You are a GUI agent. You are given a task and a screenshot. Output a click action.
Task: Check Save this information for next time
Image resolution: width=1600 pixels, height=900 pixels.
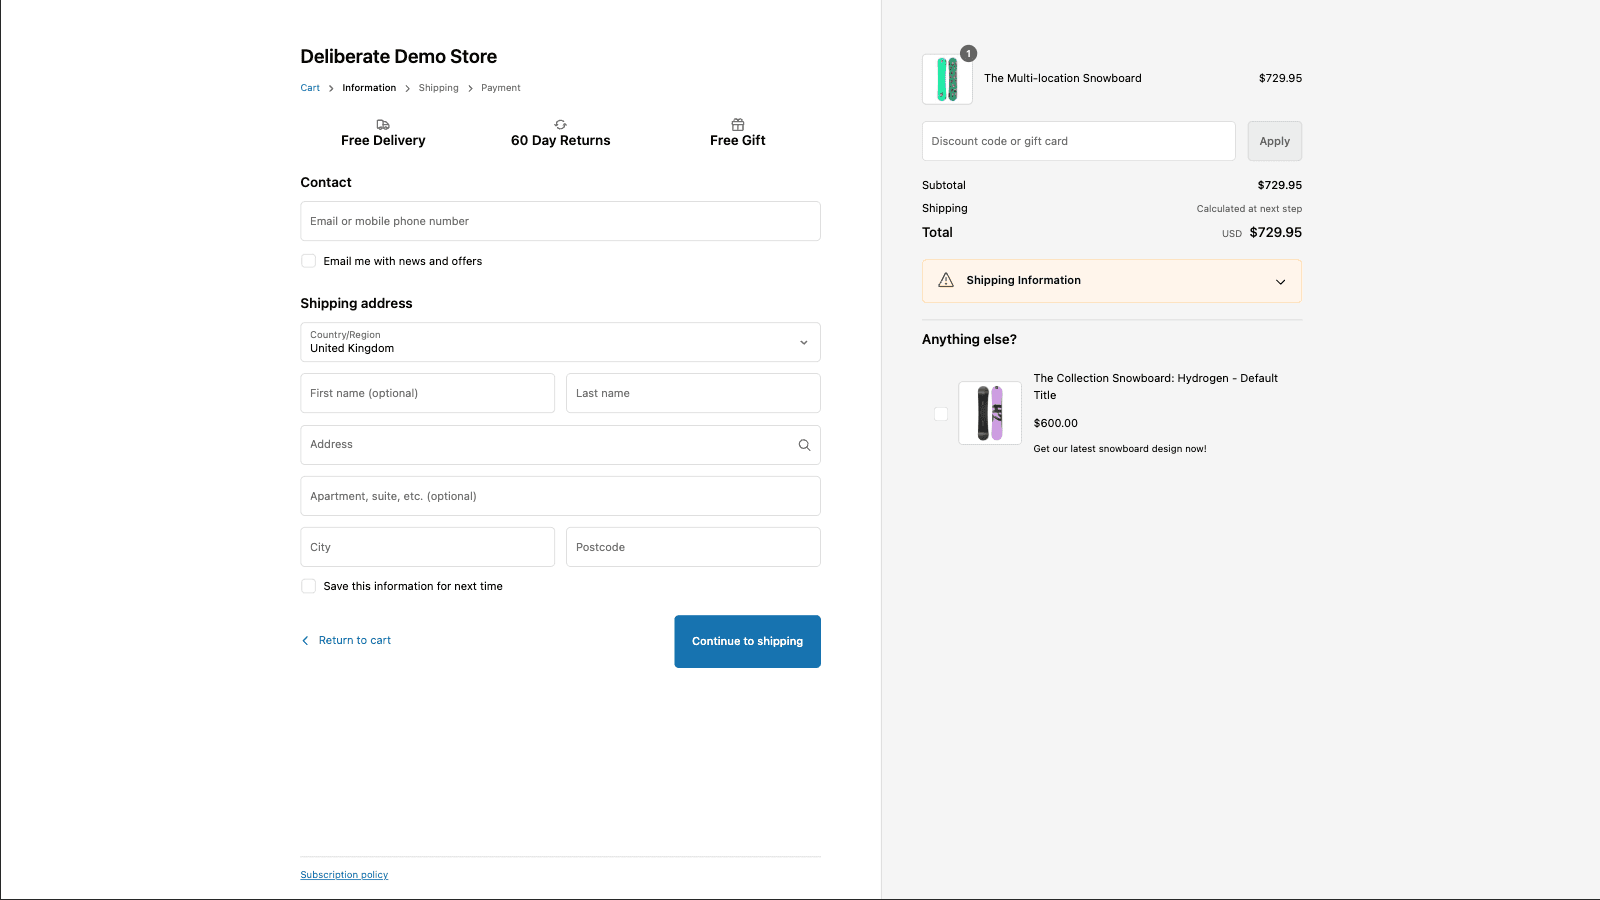(308, 586)
